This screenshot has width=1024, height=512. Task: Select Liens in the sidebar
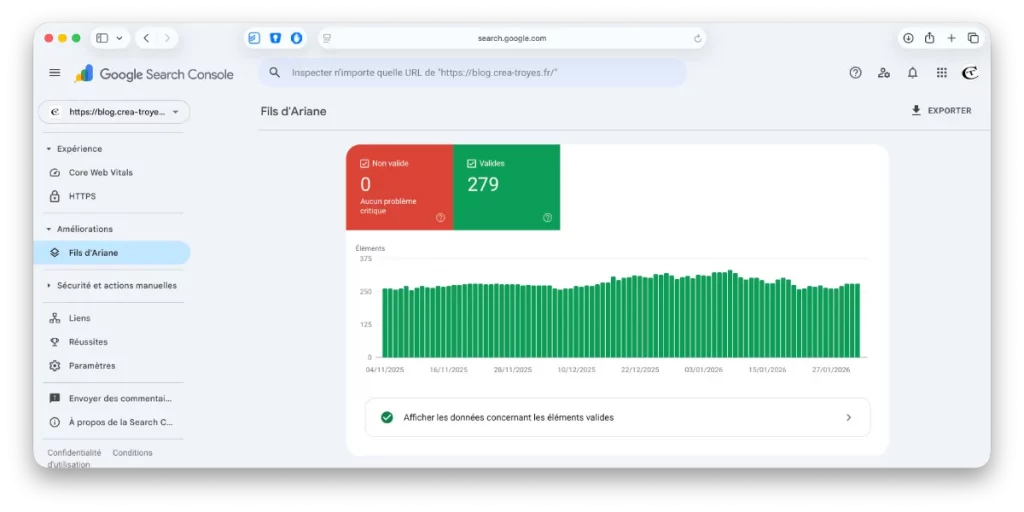click(79, 318)
